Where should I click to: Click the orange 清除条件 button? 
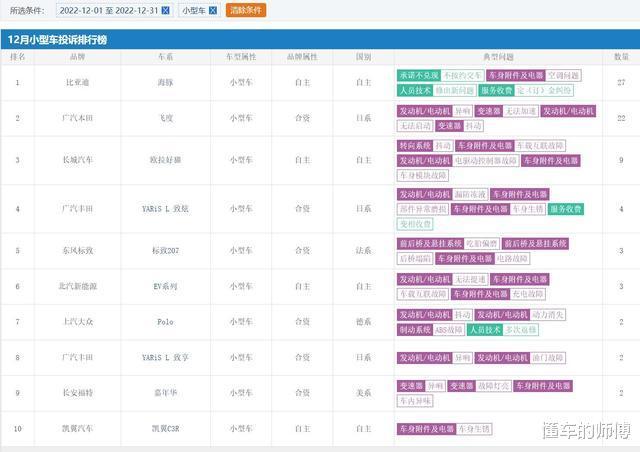pos(246,10)
